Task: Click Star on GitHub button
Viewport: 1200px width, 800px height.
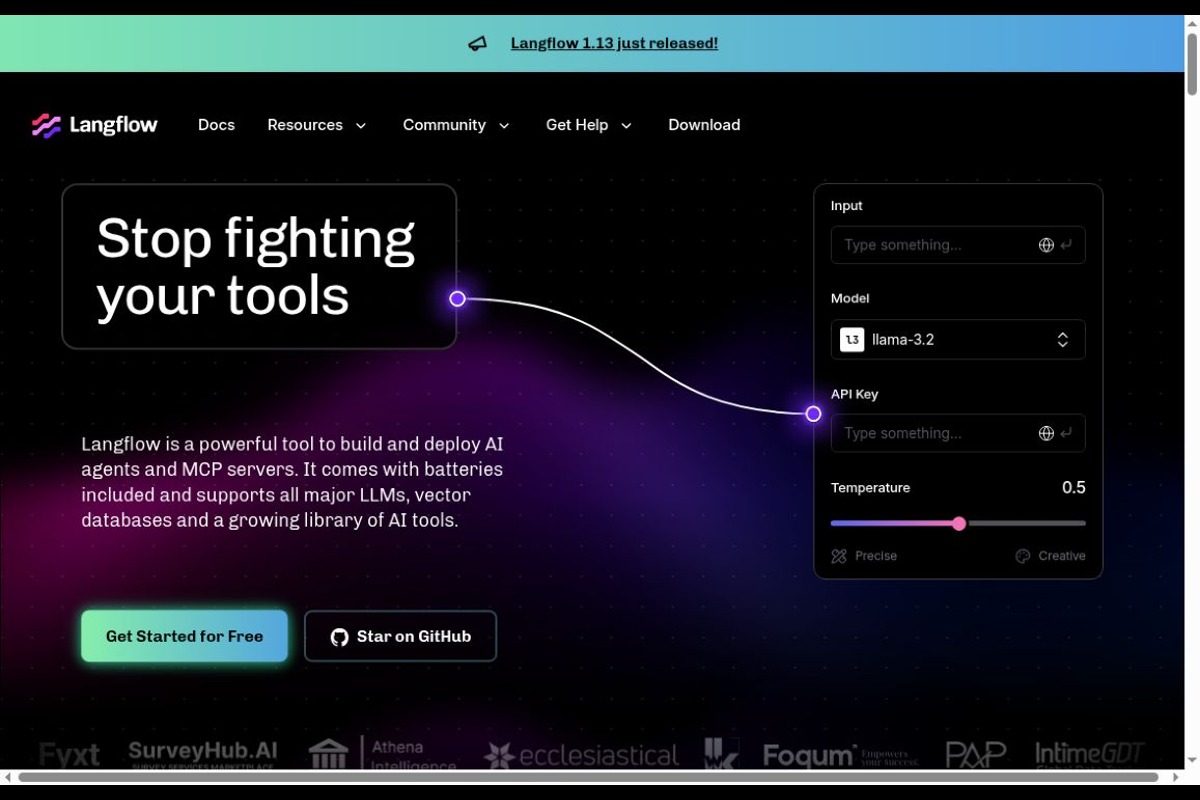Action: tap(400, 636)
